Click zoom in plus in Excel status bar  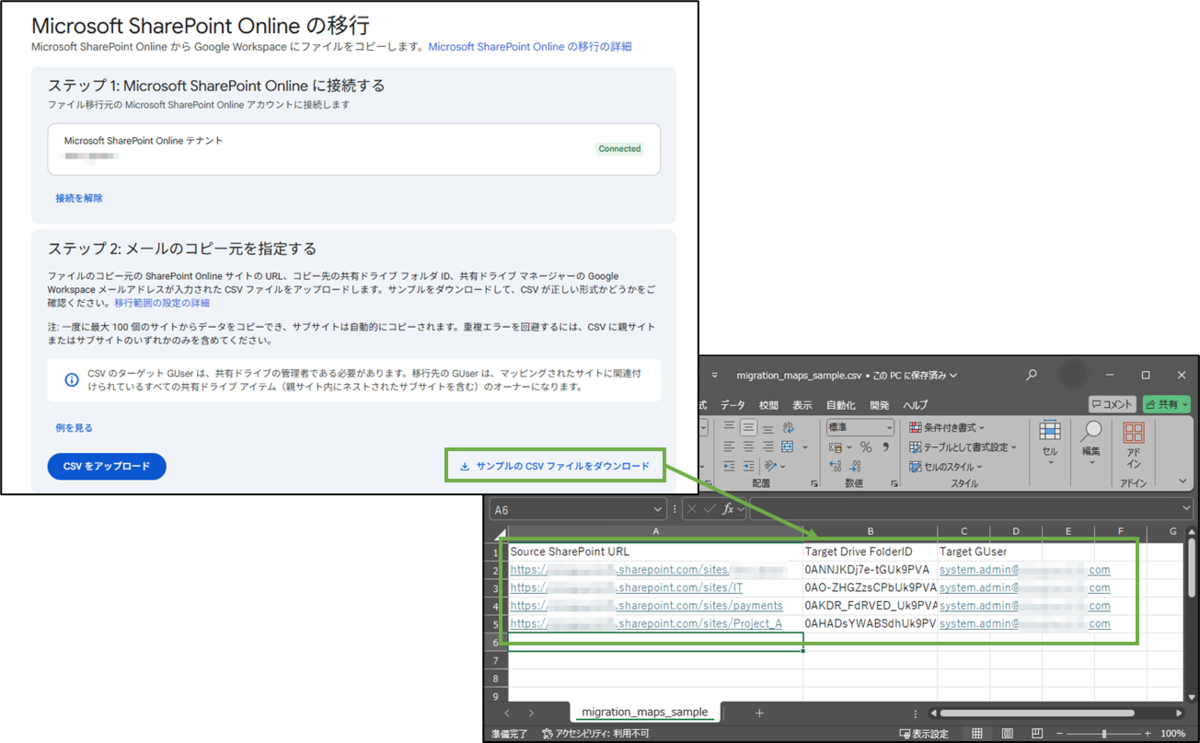[1148, 733]
